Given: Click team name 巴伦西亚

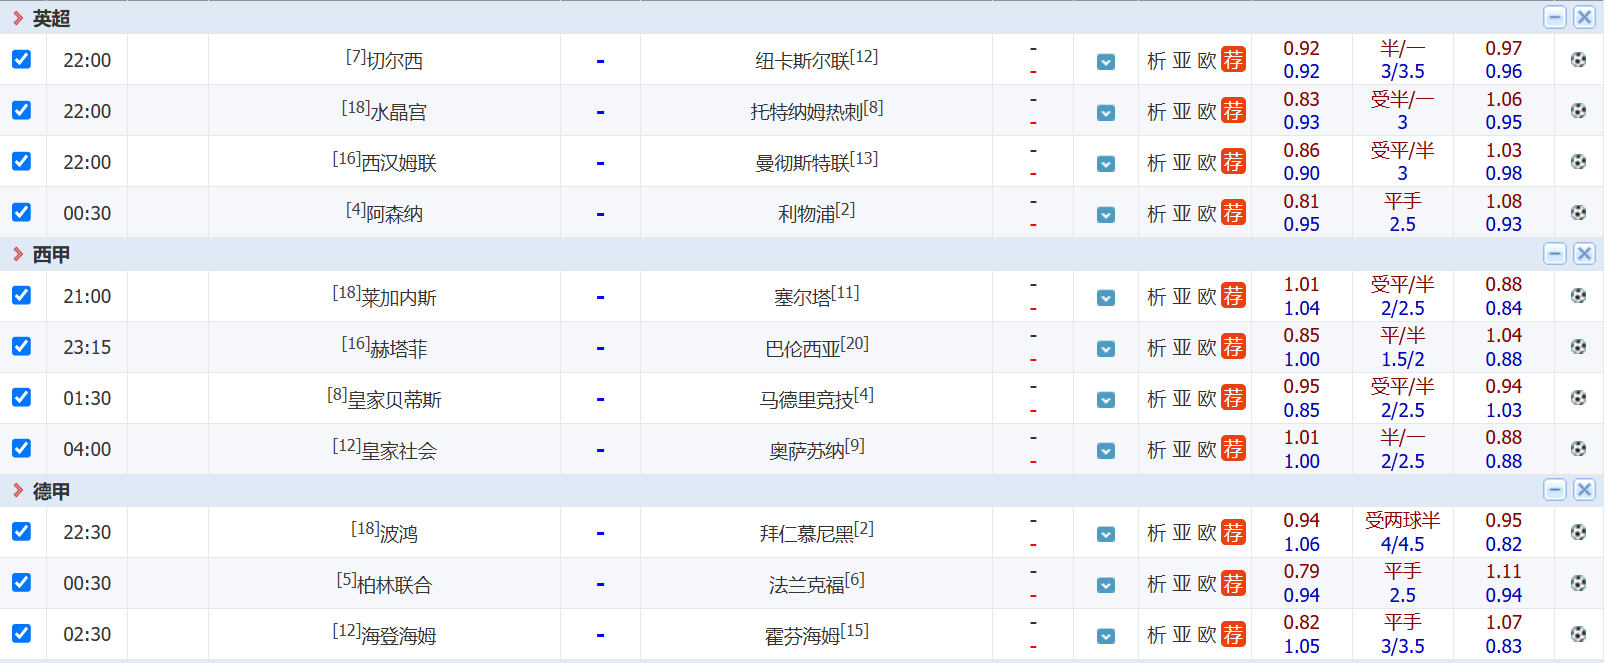Looking at the screenshot, I should [803, 349].
